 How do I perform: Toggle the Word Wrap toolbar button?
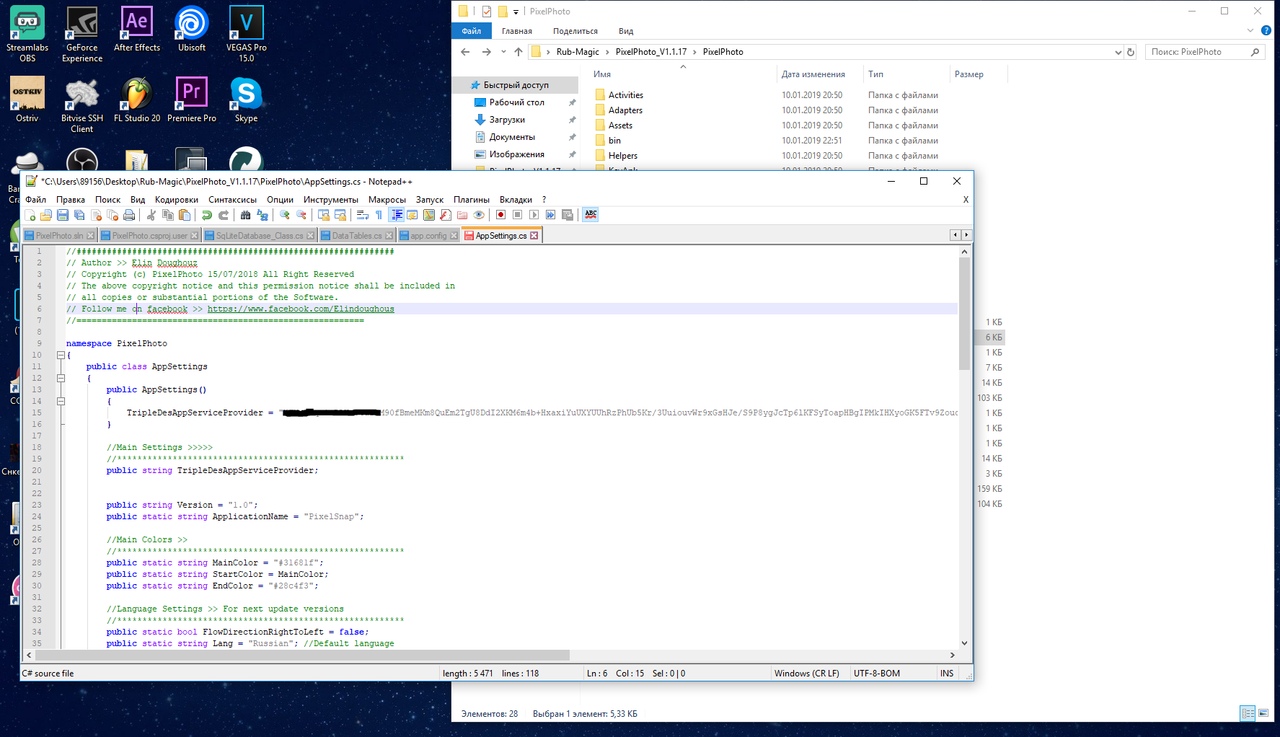361,215
